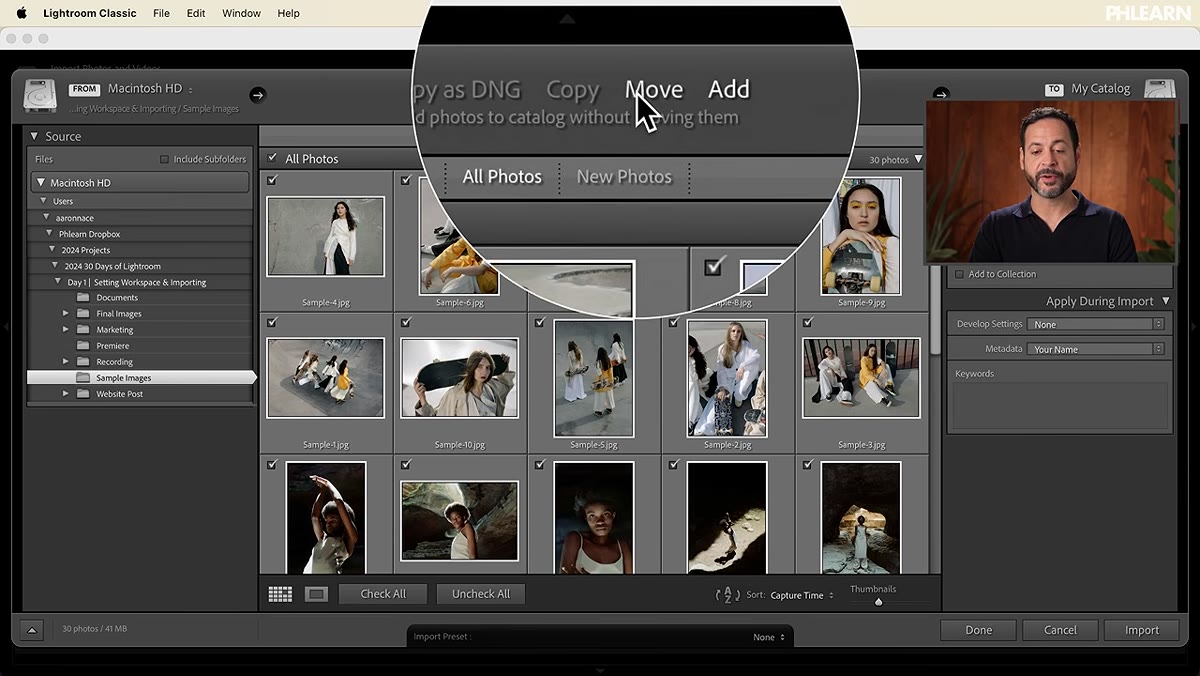1200x676 pixels.
Task: Toggle the All Photos checkbox
Action: click(273, 158)
